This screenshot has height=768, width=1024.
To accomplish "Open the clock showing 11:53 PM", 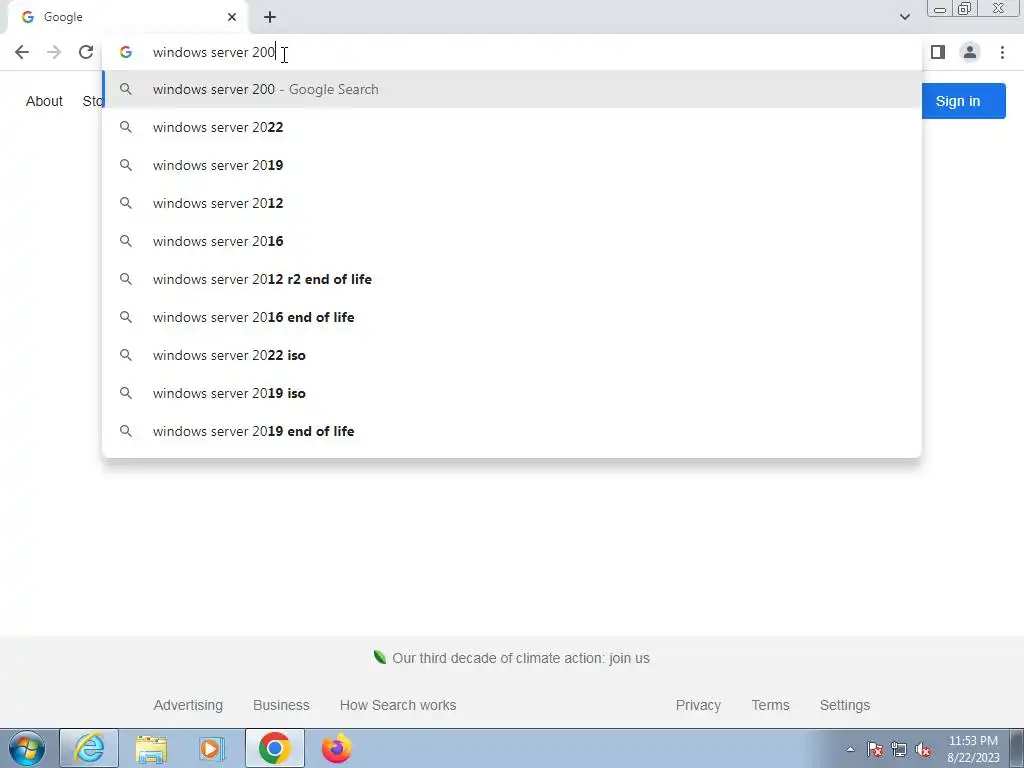I will [973, 749].
